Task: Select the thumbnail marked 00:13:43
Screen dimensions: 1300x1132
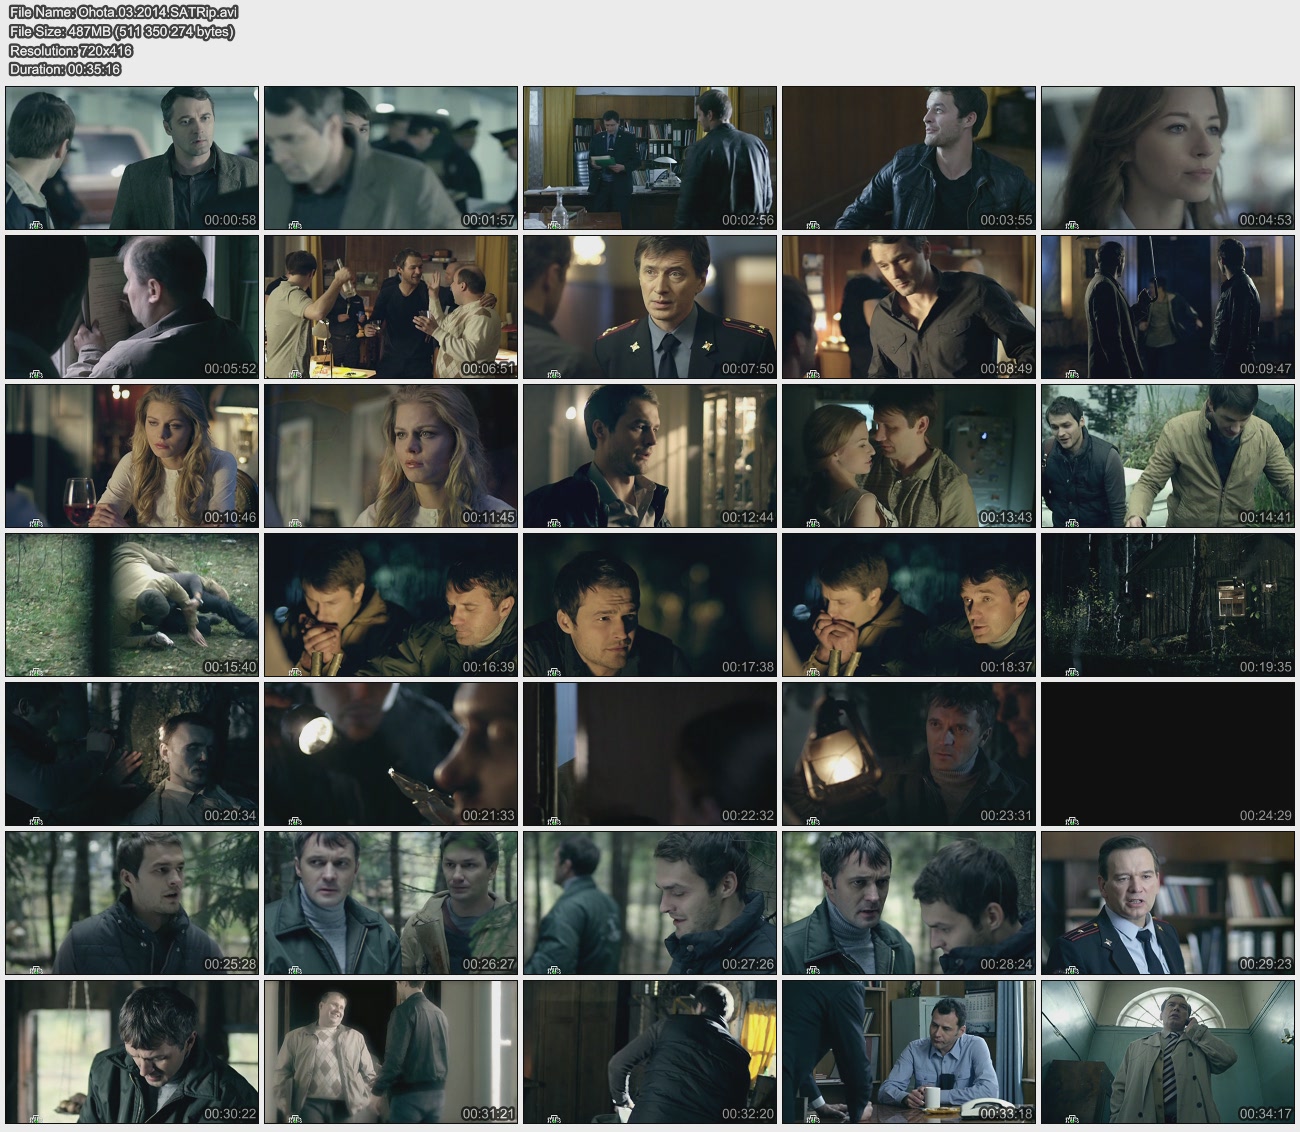Action: (x=908, y=456)
